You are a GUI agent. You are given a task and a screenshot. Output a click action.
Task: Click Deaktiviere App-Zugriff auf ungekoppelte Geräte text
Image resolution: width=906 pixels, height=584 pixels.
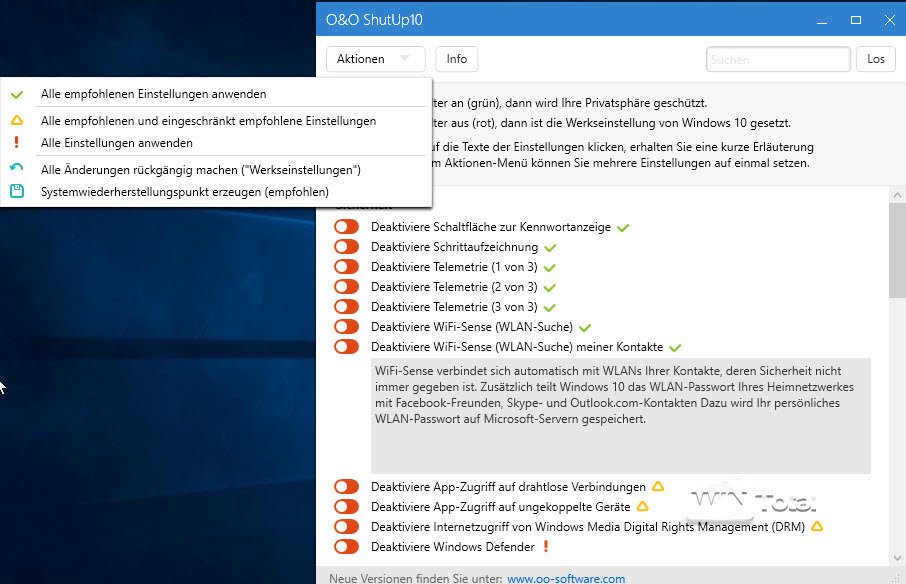(x=500, y=507)
